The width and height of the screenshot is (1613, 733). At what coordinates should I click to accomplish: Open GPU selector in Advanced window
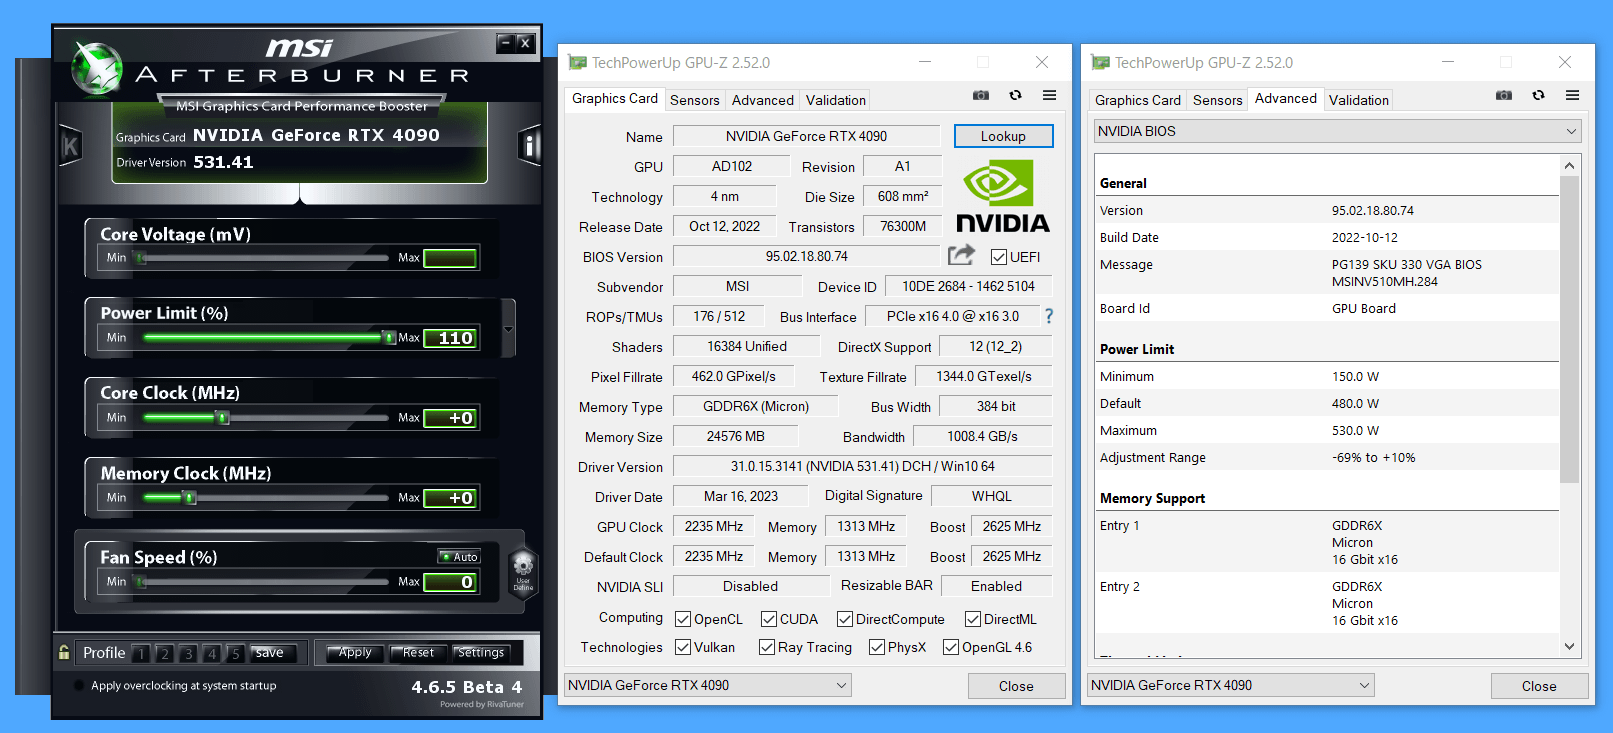[x=1230, y=685]
